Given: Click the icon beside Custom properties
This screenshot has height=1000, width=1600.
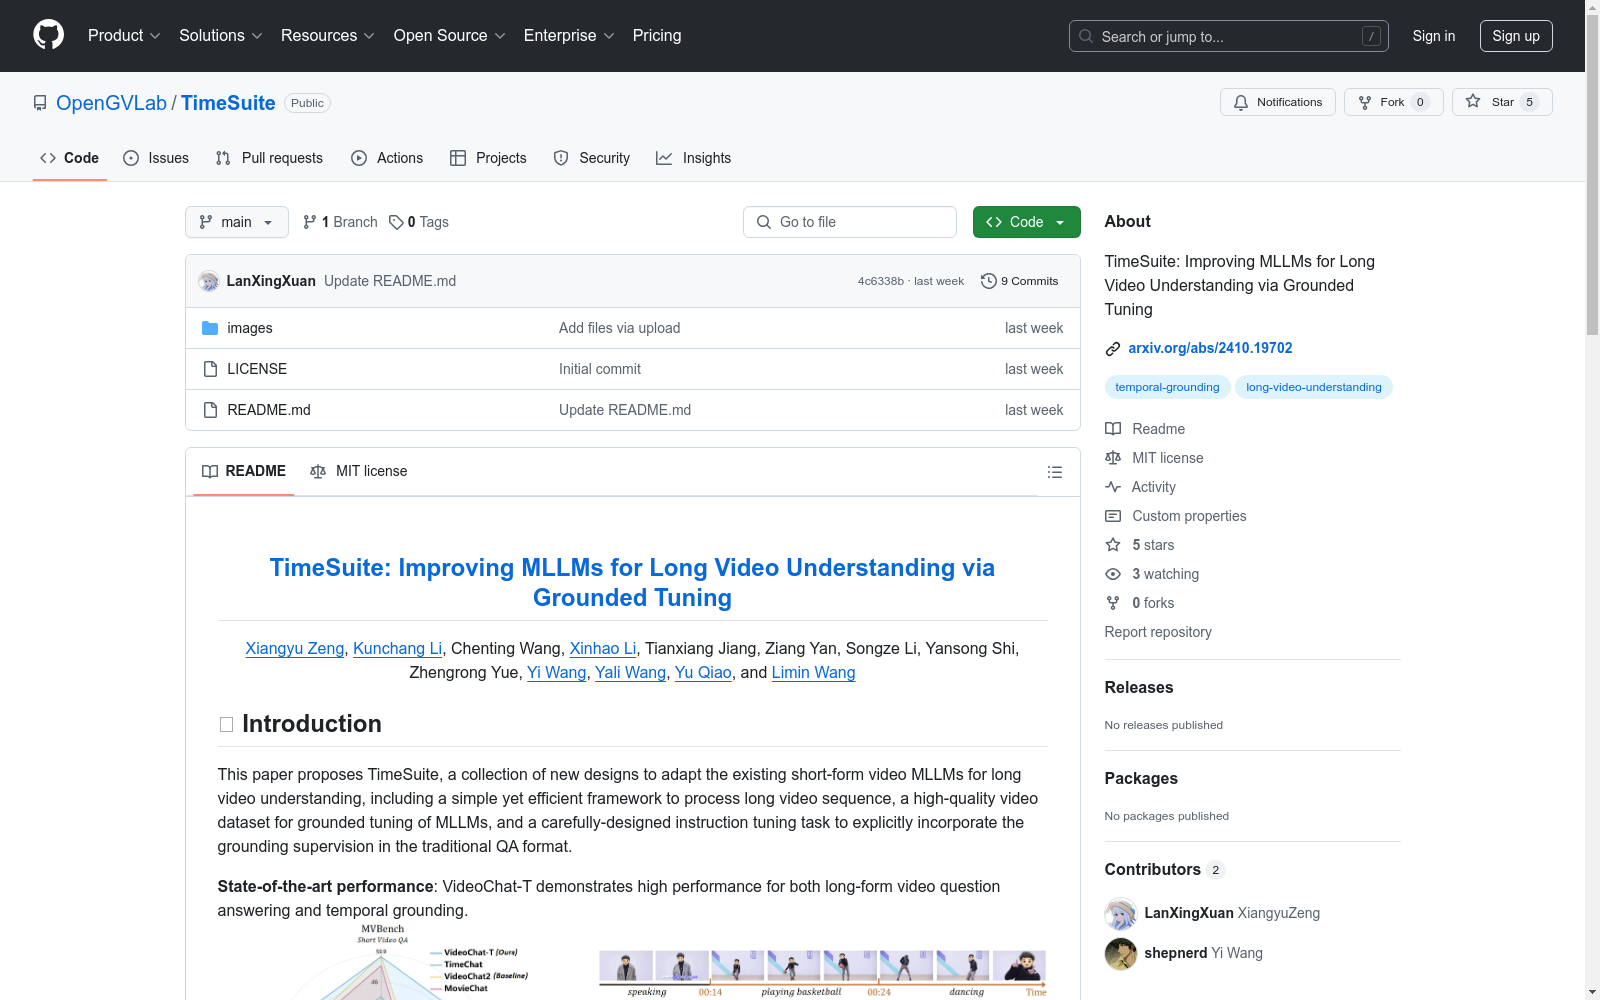Looking at the screenshot, I should (x=1113, y=516).
